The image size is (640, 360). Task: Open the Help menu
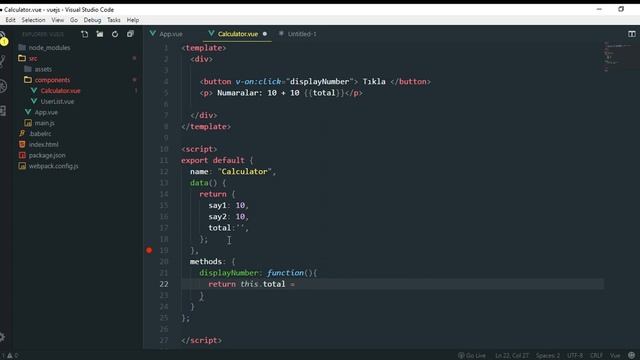[x=133, y=20]
